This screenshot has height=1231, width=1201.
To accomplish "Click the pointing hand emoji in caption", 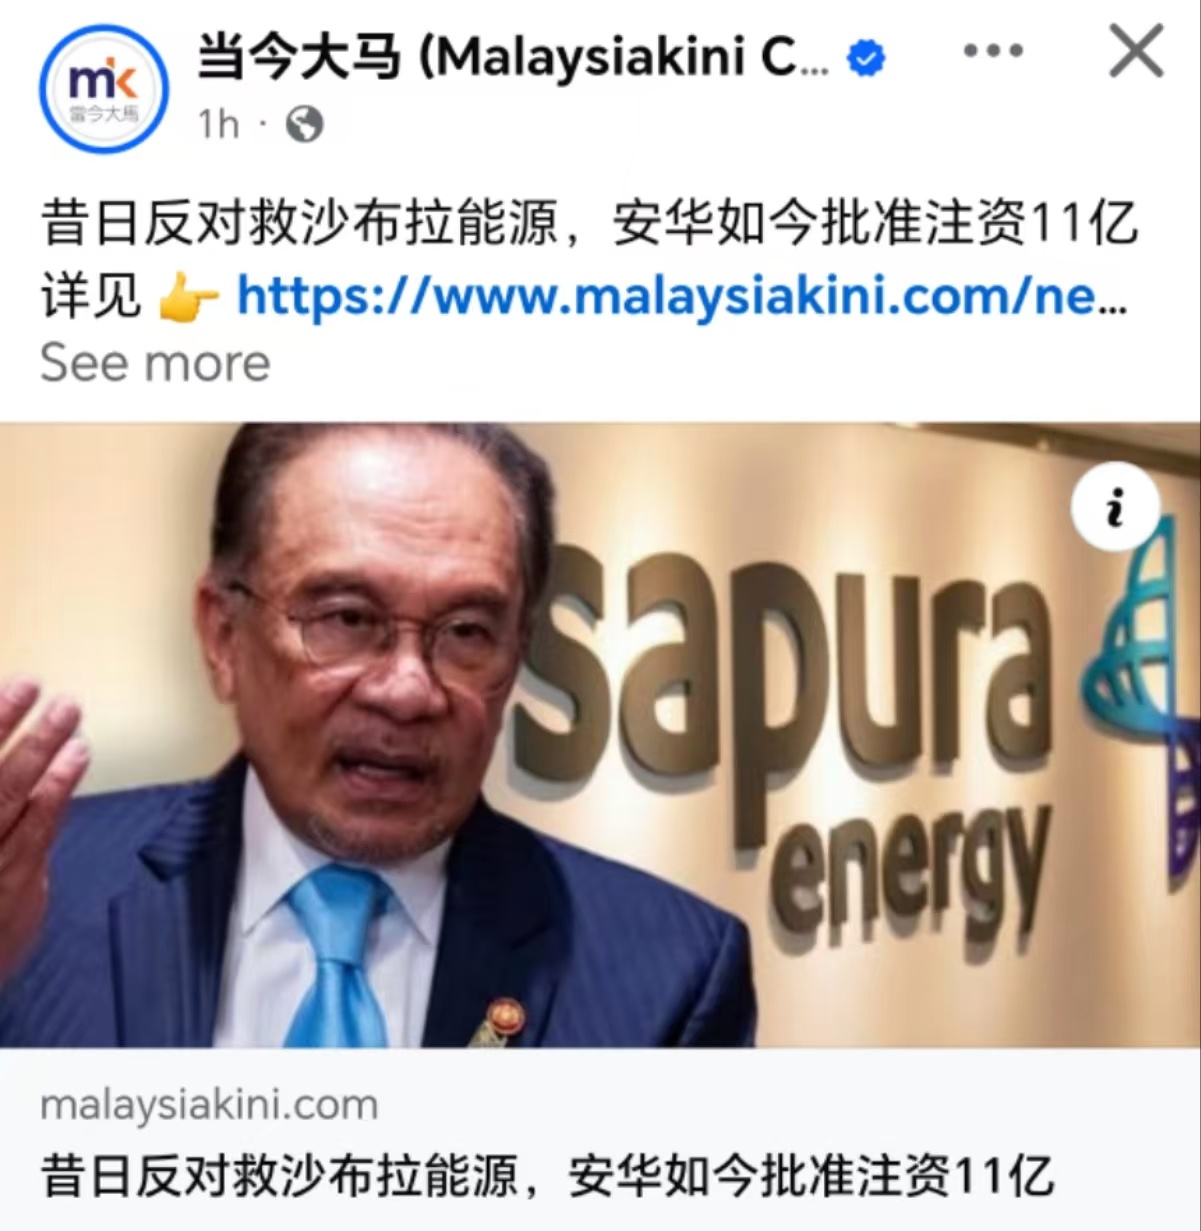I will click(188, 296).
